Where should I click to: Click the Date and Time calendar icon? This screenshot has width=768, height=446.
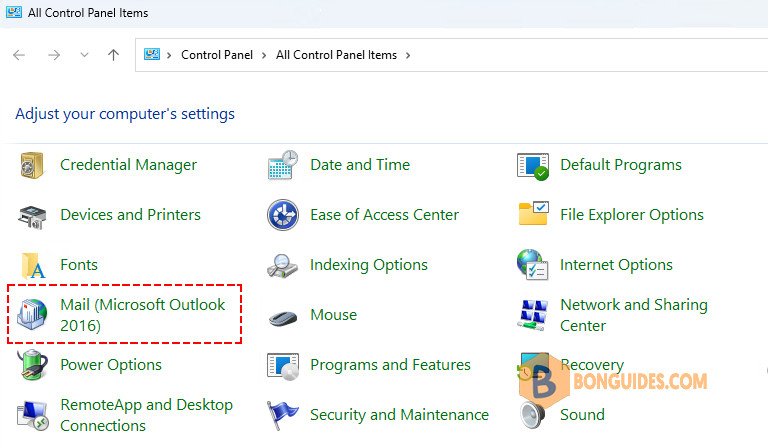[283, 165]
